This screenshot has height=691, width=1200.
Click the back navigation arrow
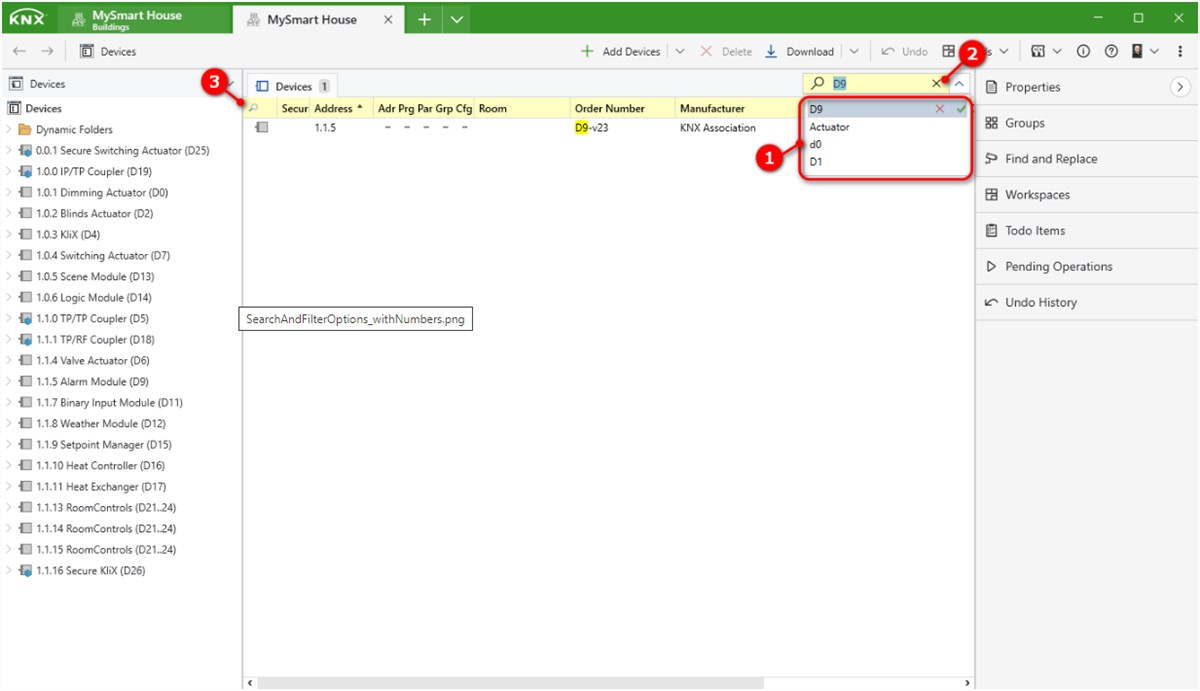click(19, 51)
